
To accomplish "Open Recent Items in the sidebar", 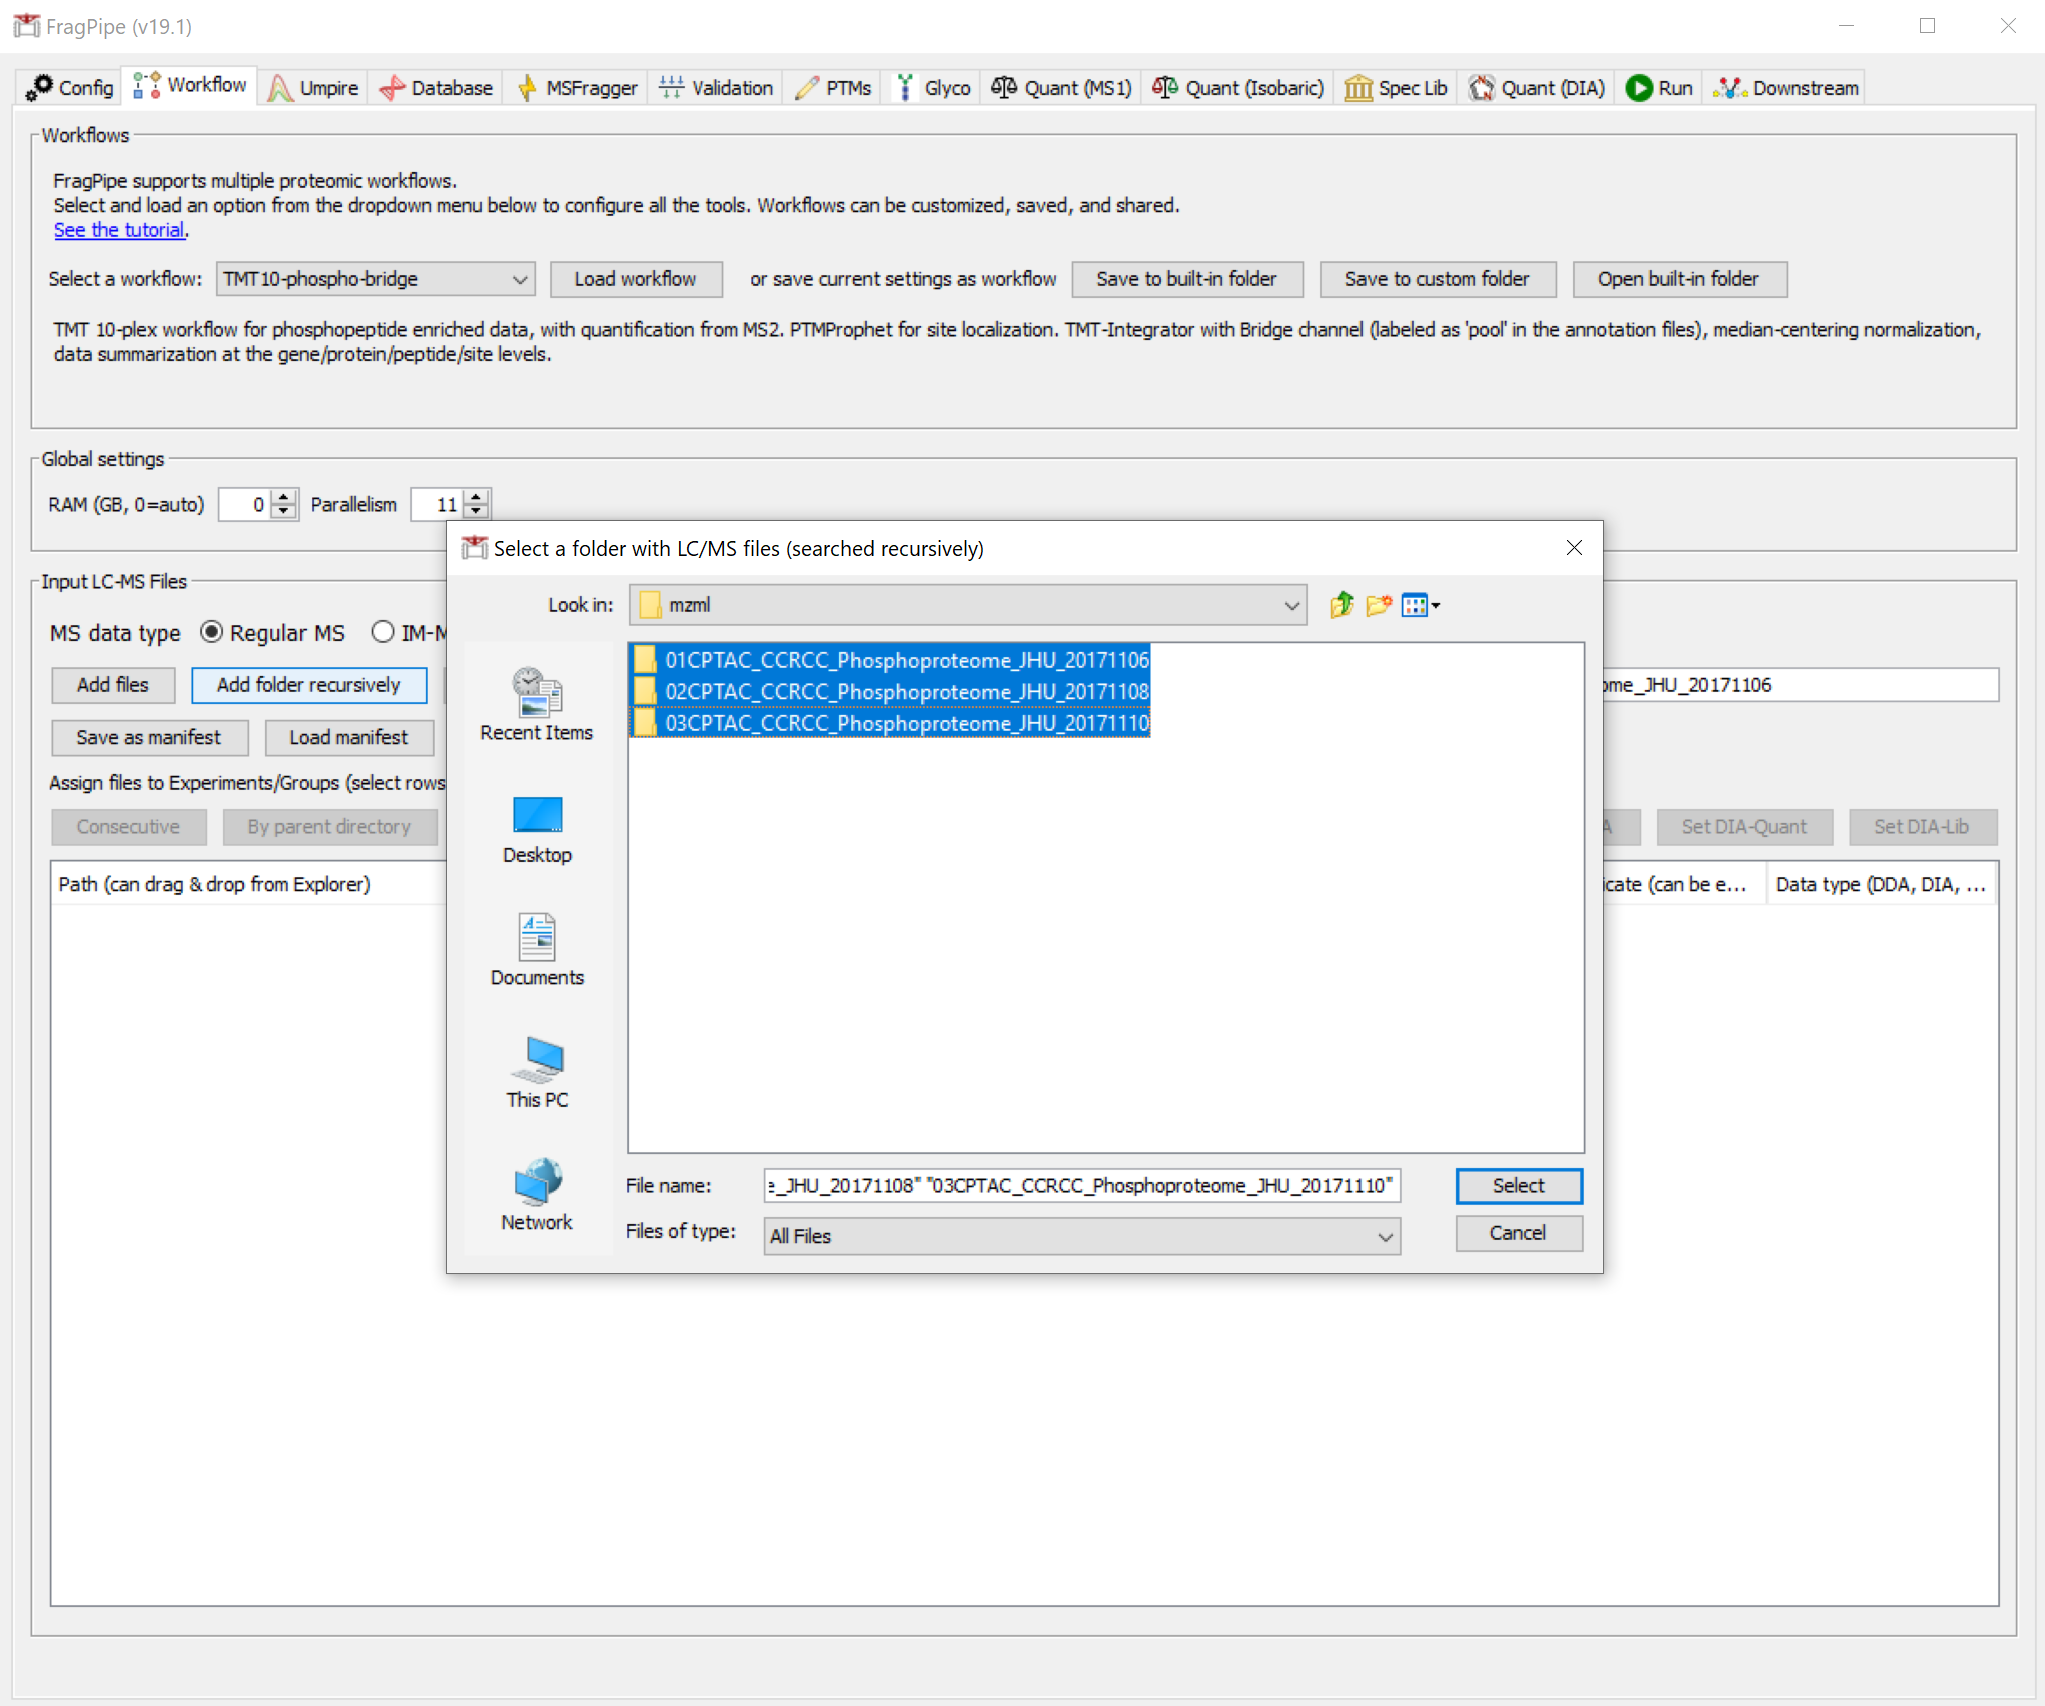I will coord(537,704).
